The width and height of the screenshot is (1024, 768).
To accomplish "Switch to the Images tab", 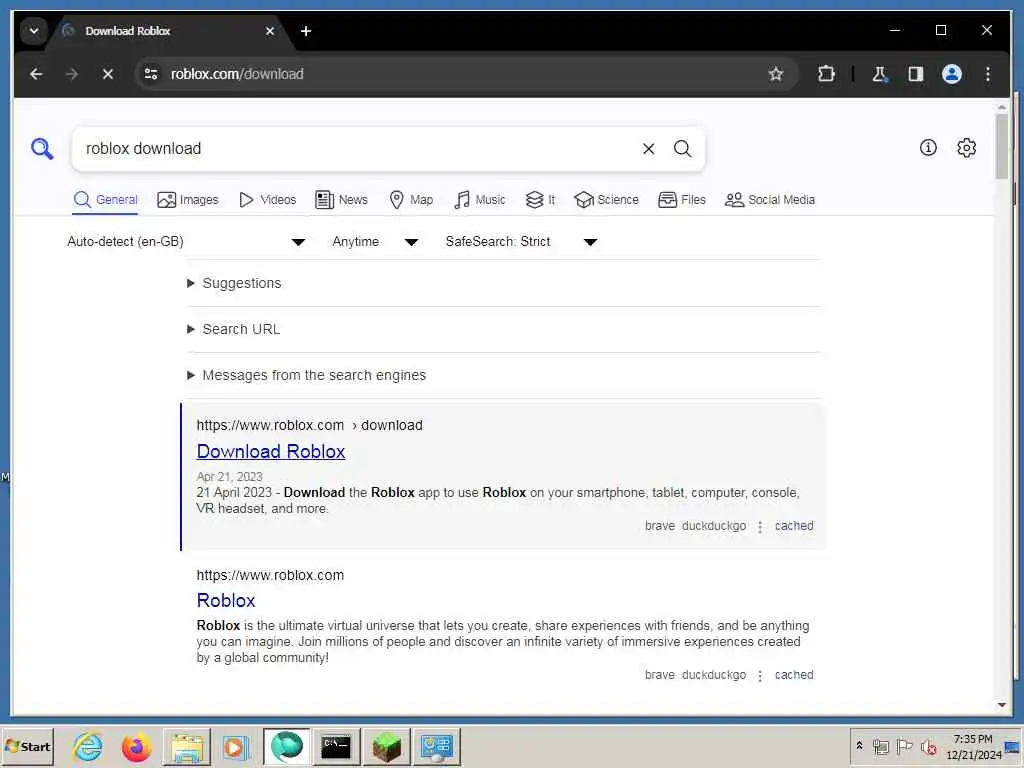I will coord(188,200).
